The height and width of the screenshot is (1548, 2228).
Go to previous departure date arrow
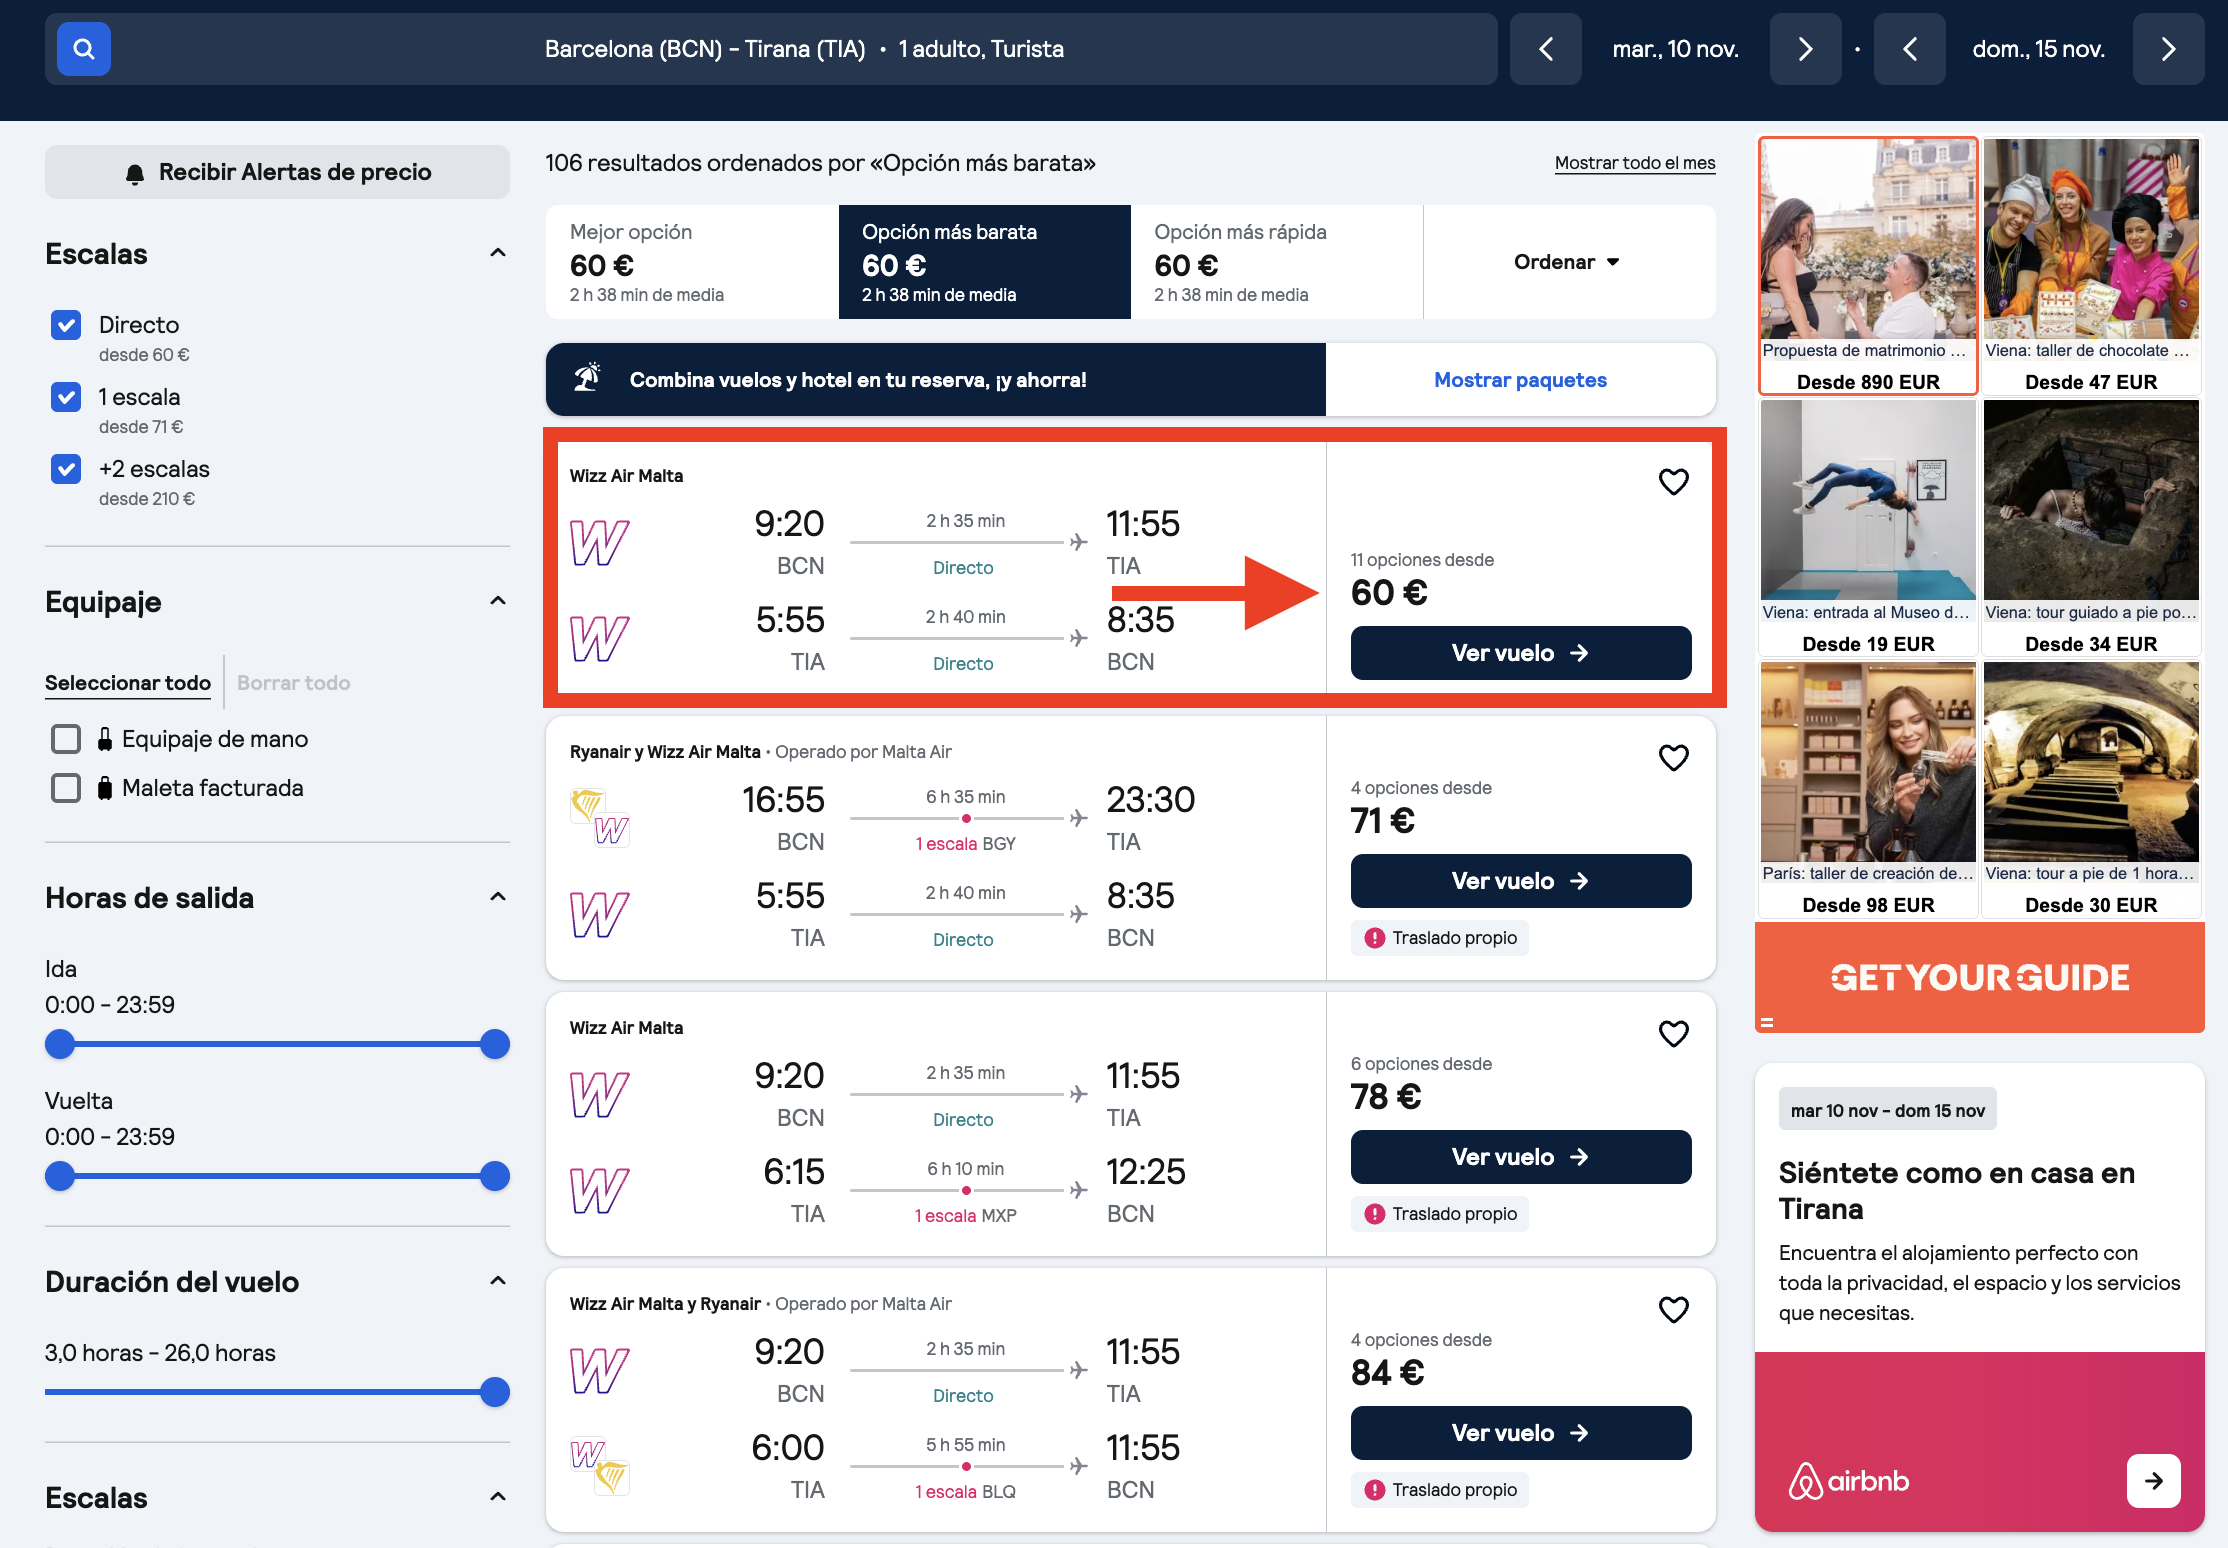[1545, 49]
